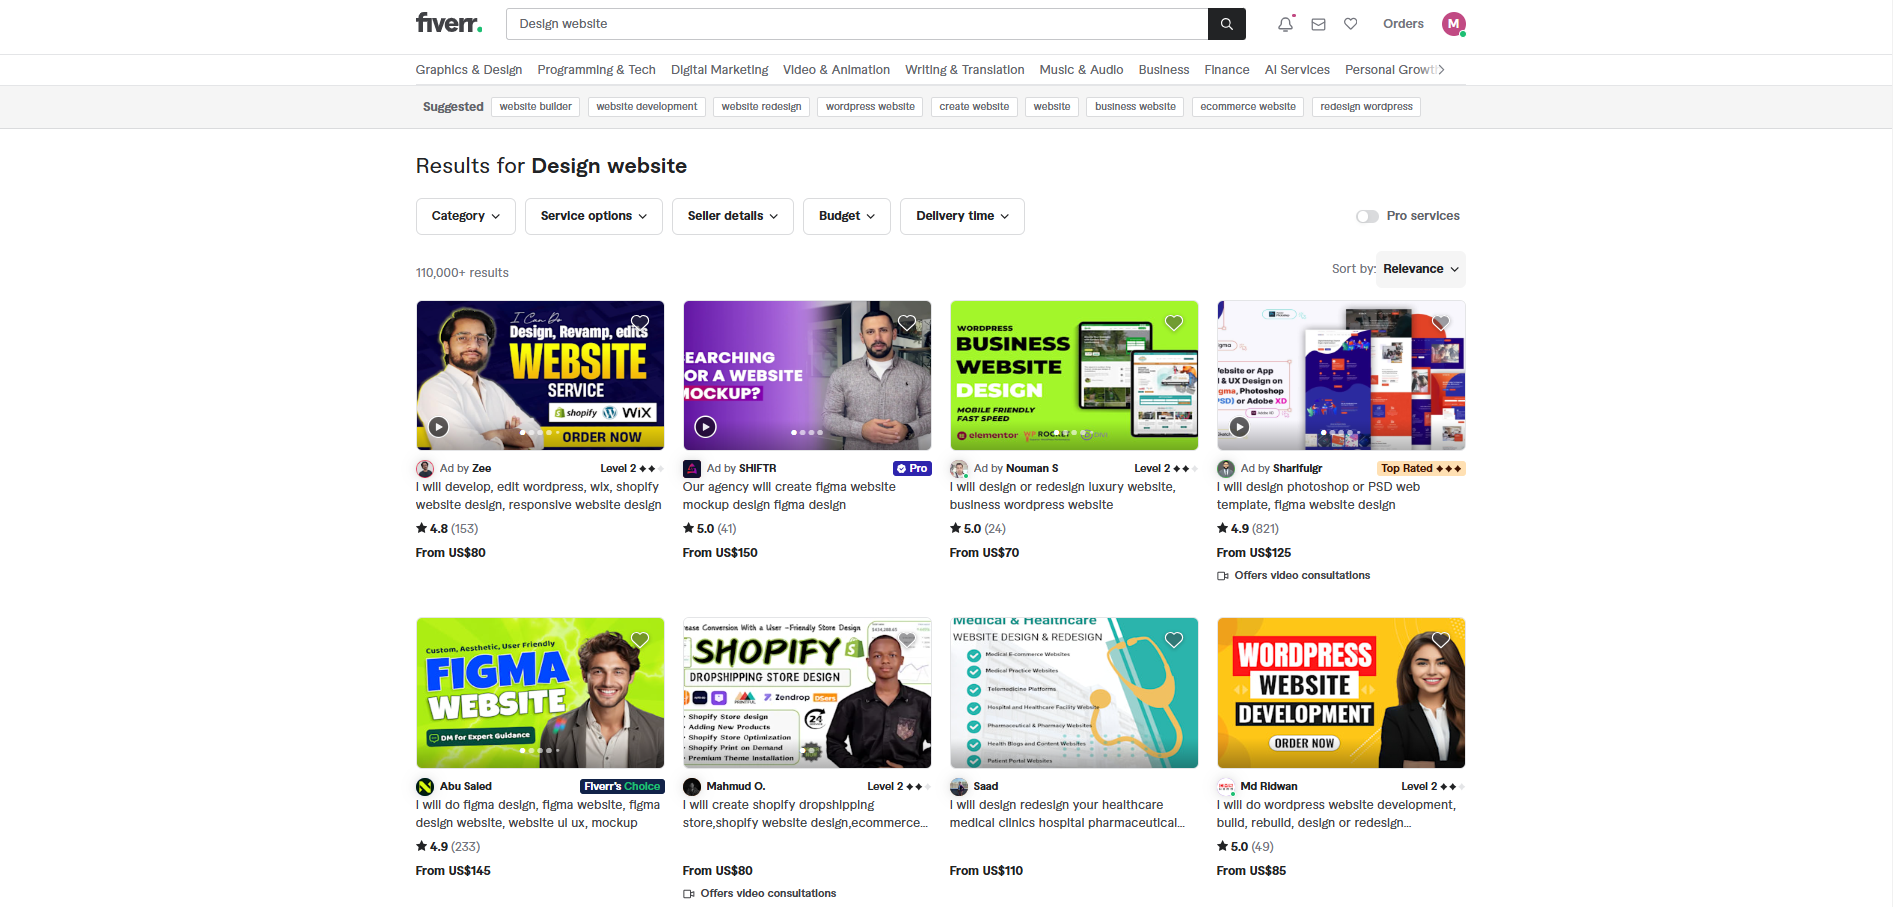Image resolution: width=1893 pixels, height=907 pixels.
Task: Play video on Zee's gig thumbnail
Action: (438, 427)
